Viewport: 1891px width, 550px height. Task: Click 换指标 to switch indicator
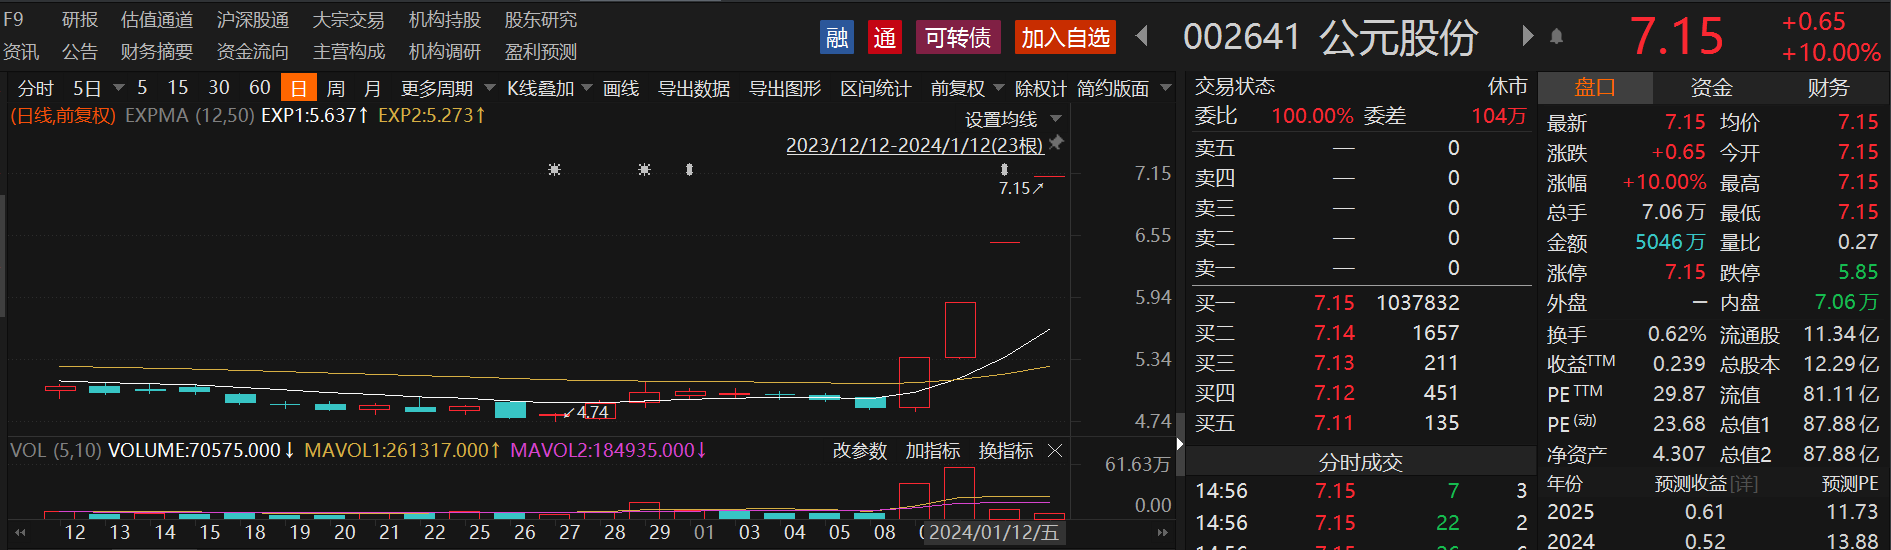1006,451
